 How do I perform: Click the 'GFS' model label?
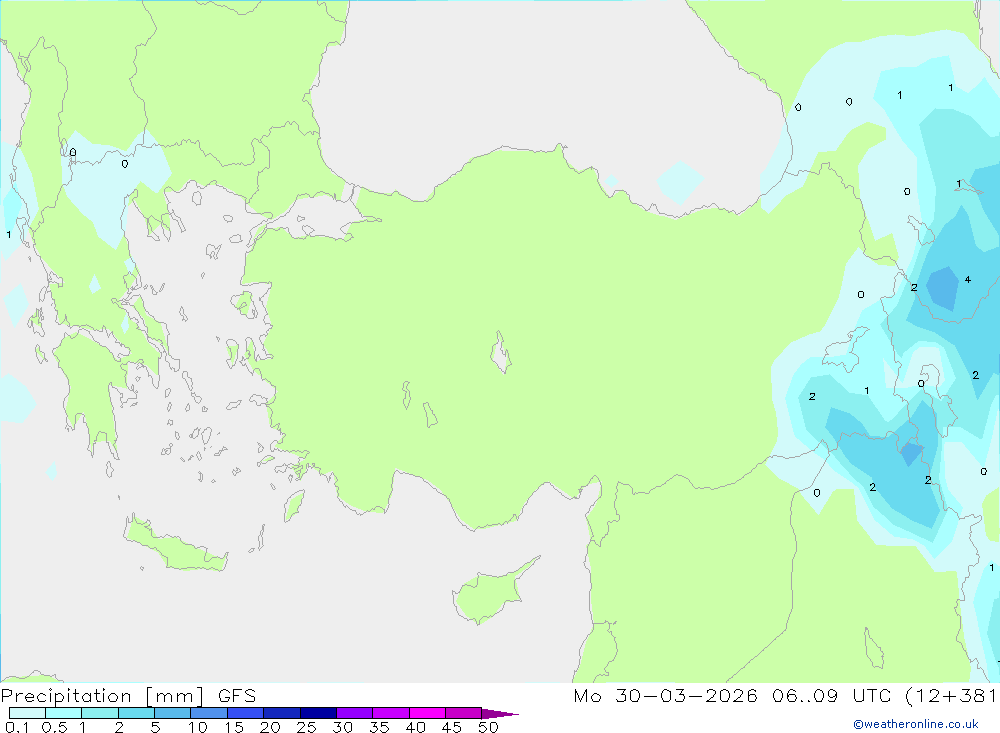(x=237, y=696)
